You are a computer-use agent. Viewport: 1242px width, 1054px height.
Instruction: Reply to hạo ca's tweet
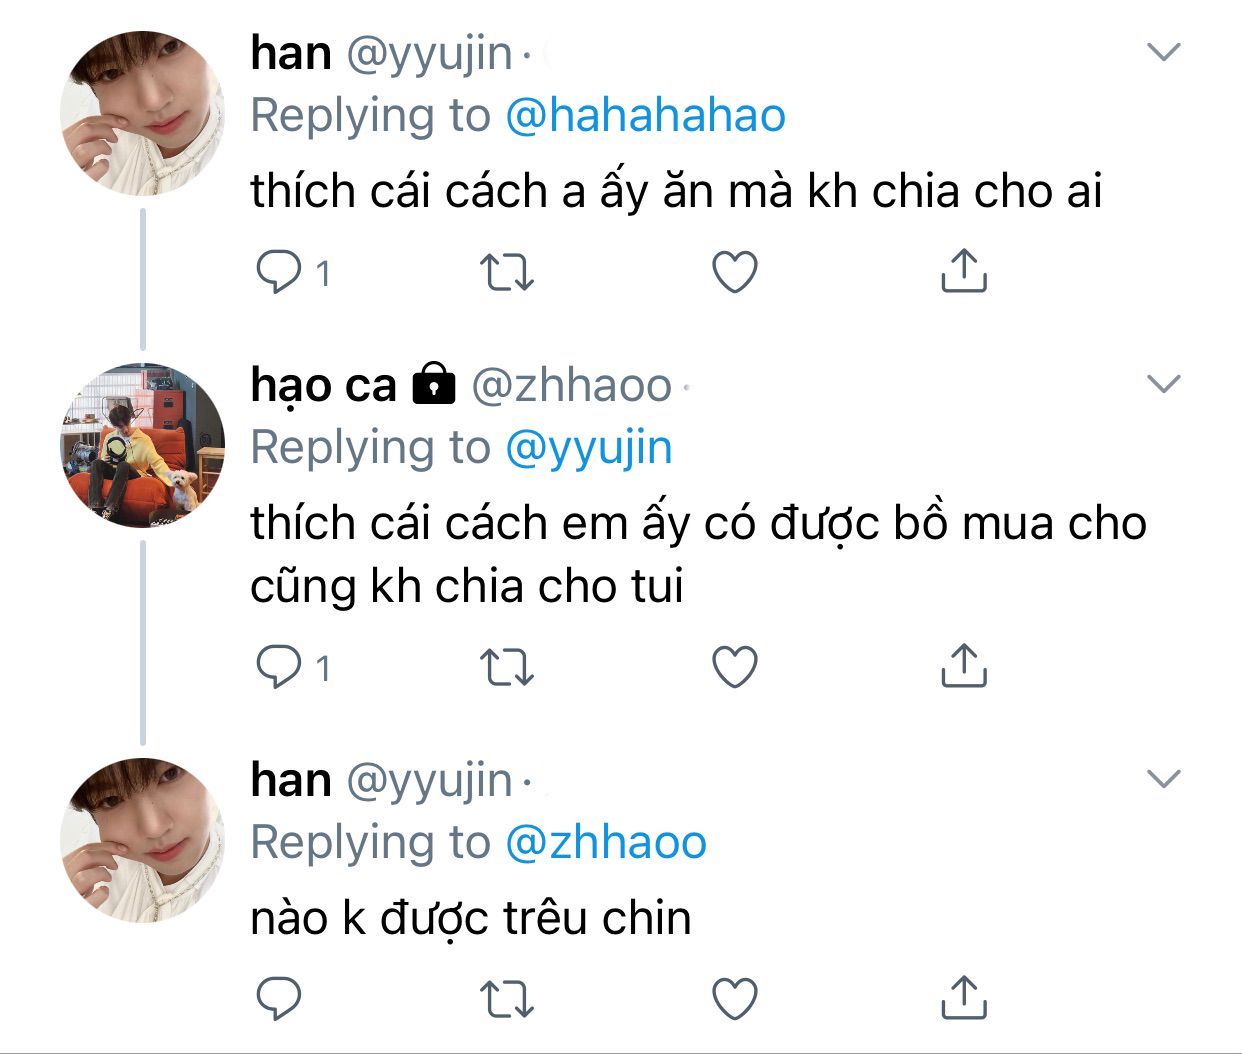(279, 667)
